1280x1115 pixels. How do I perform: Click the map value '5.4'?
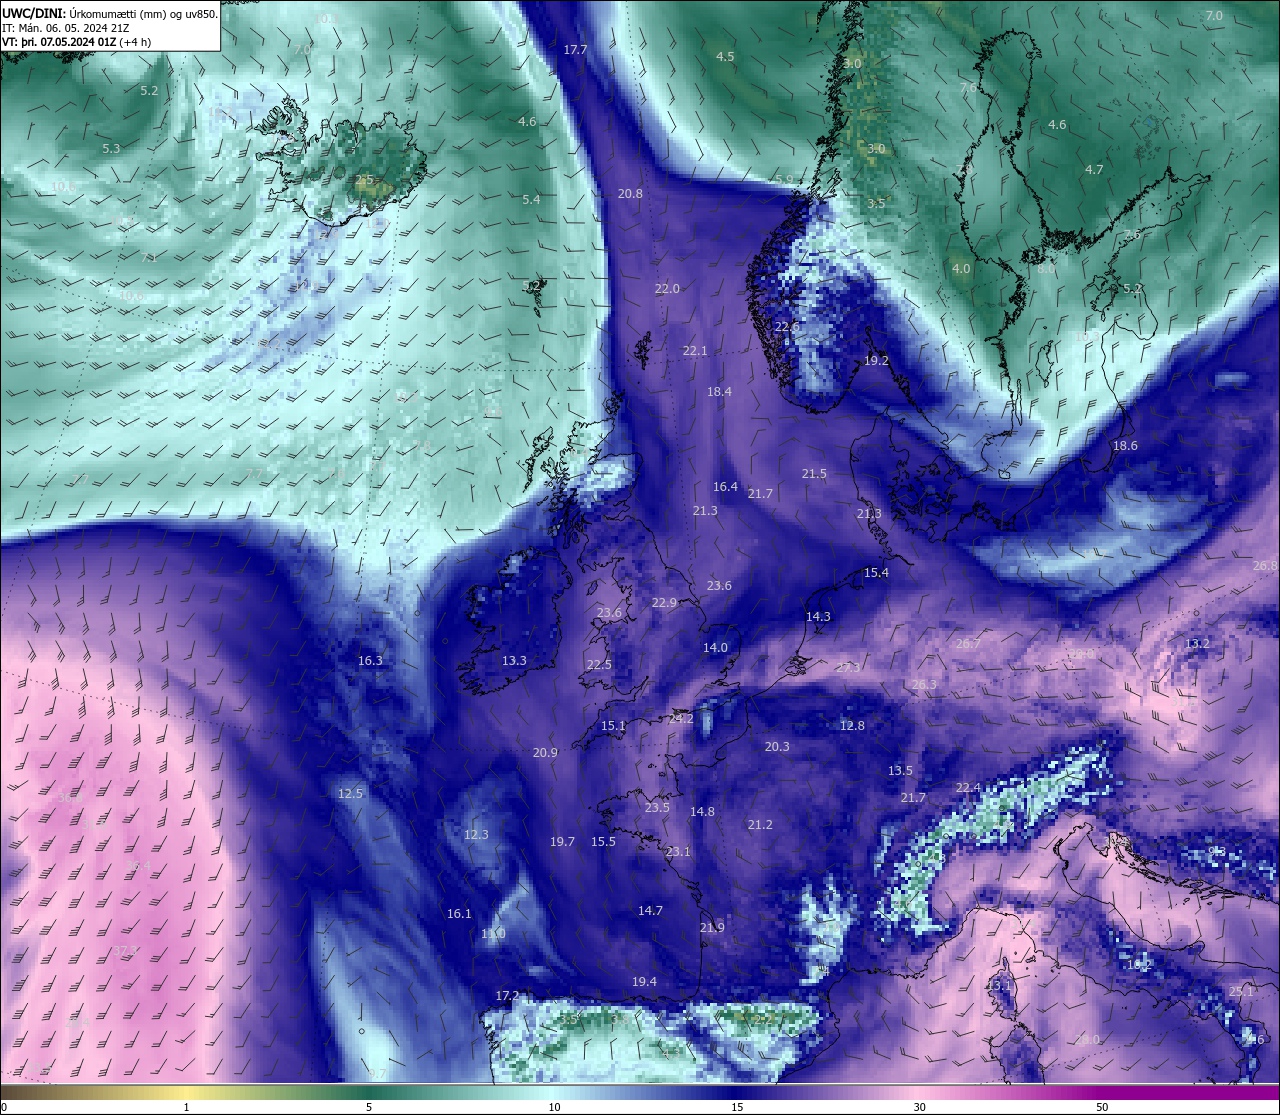(x=531, y=199)
